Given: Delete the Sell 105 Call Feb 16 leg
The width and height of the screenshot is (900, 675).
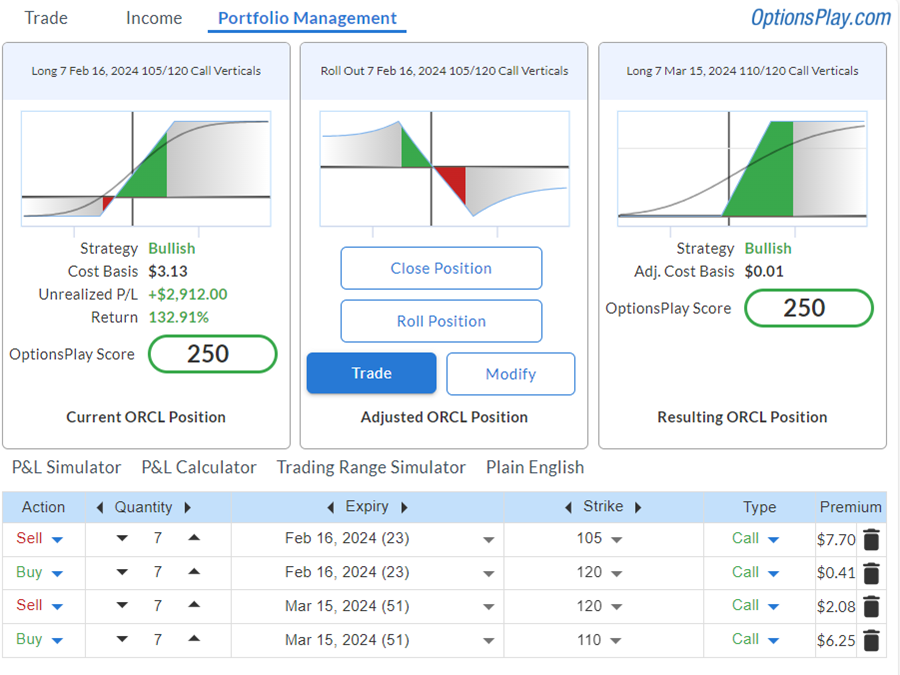Looking at the screenshot, I should (x=871, y=540).
